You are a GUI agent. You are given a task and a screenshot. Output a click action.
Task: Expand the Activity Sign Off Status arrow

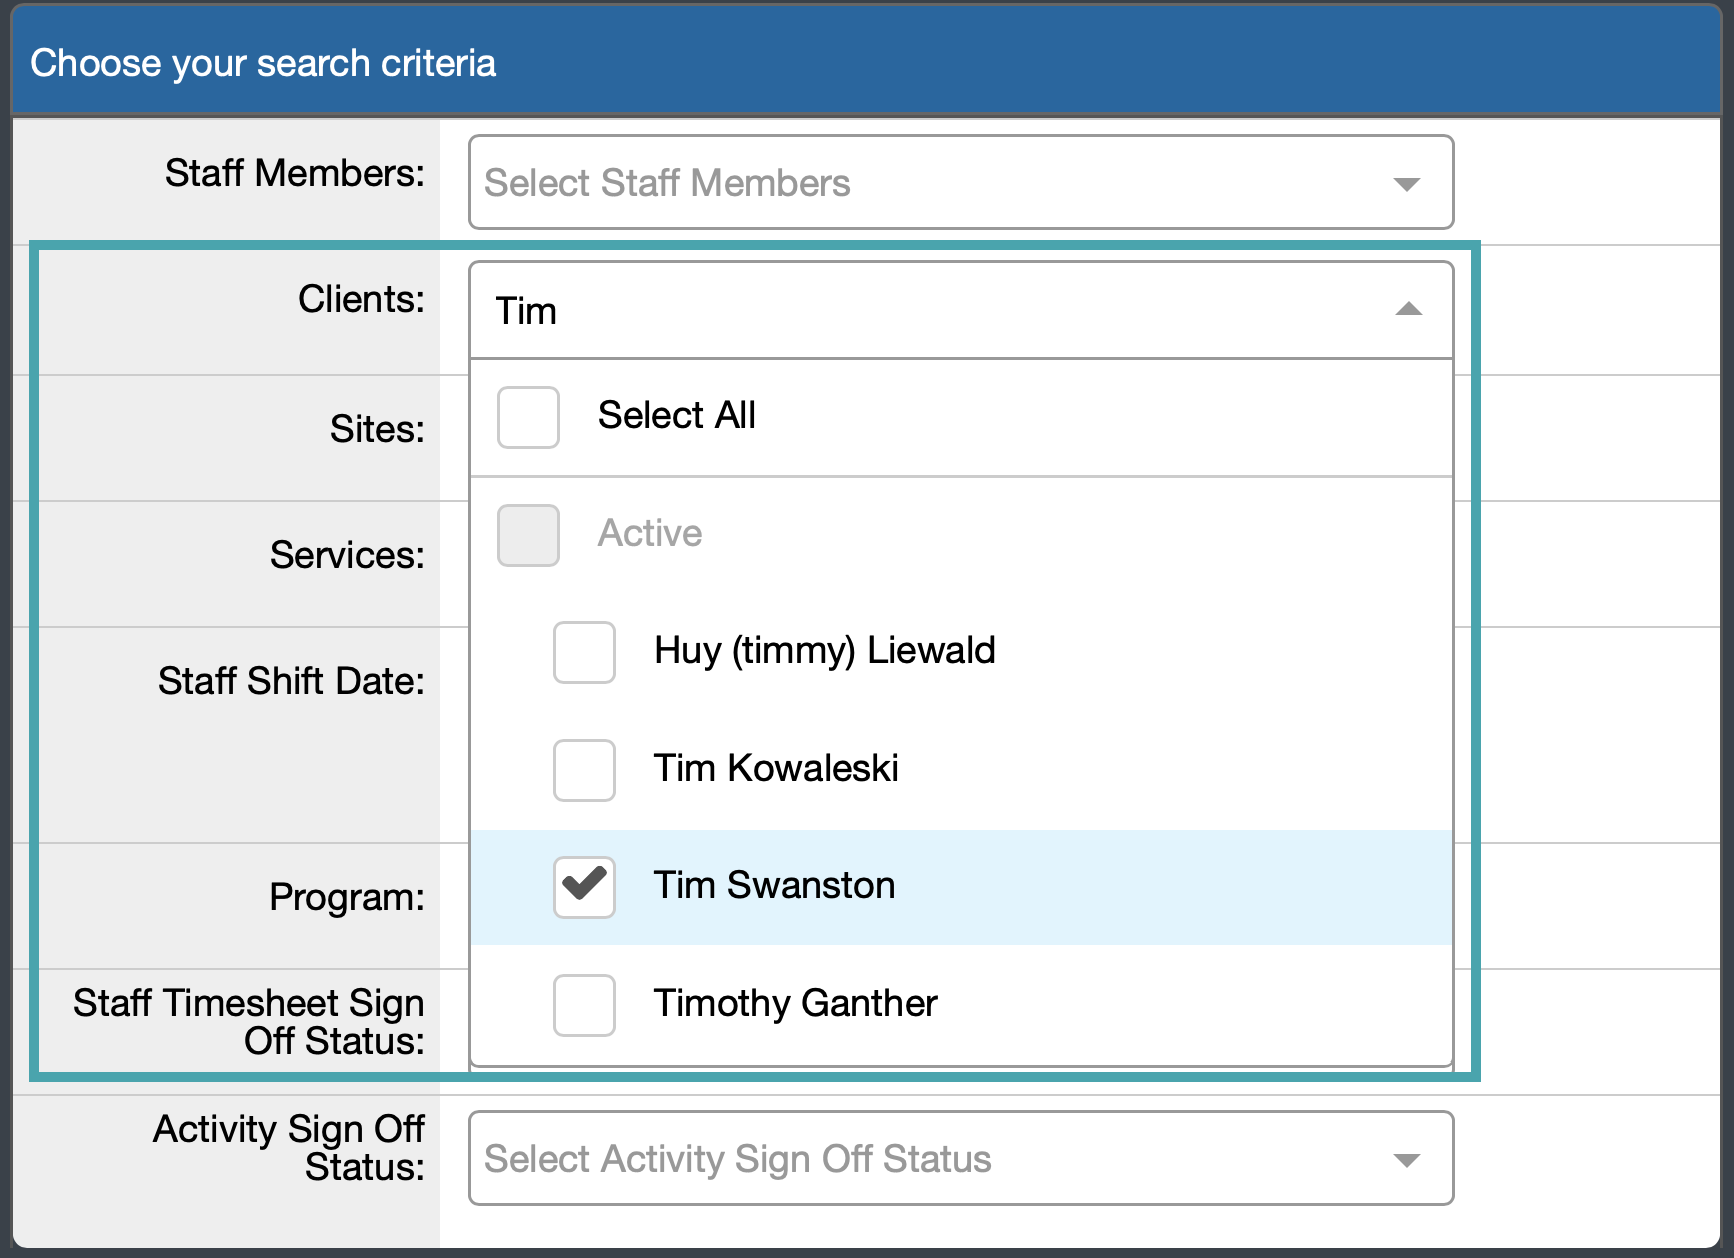1407,1160
